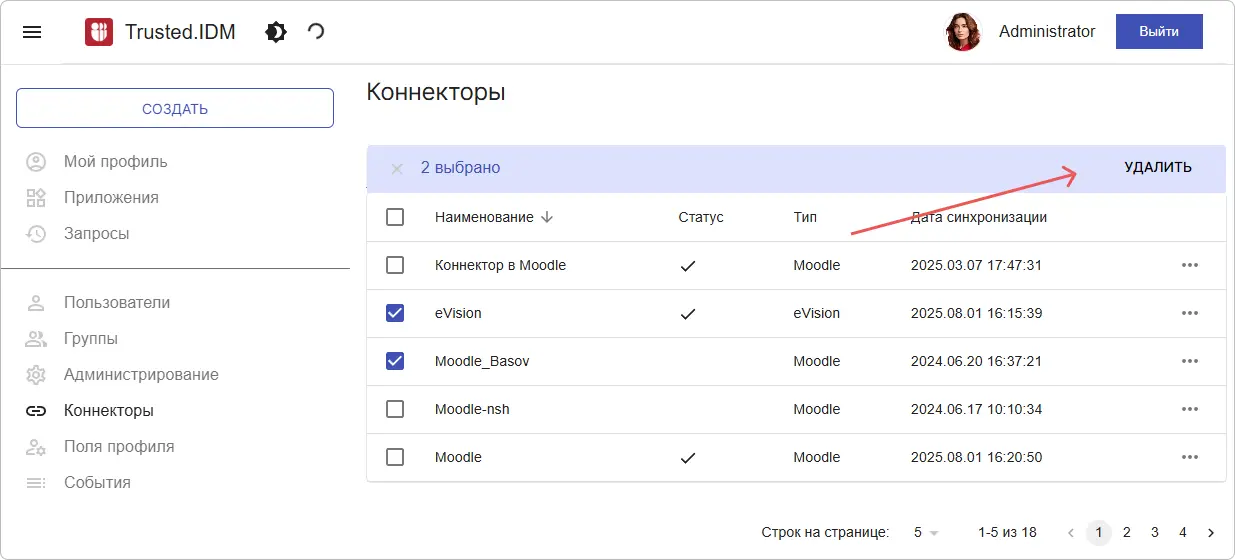Click the Статус column header
Image resolution: width=1235 pixels, height=560 pixels.
pyautogui.click(x=700, y=217)
